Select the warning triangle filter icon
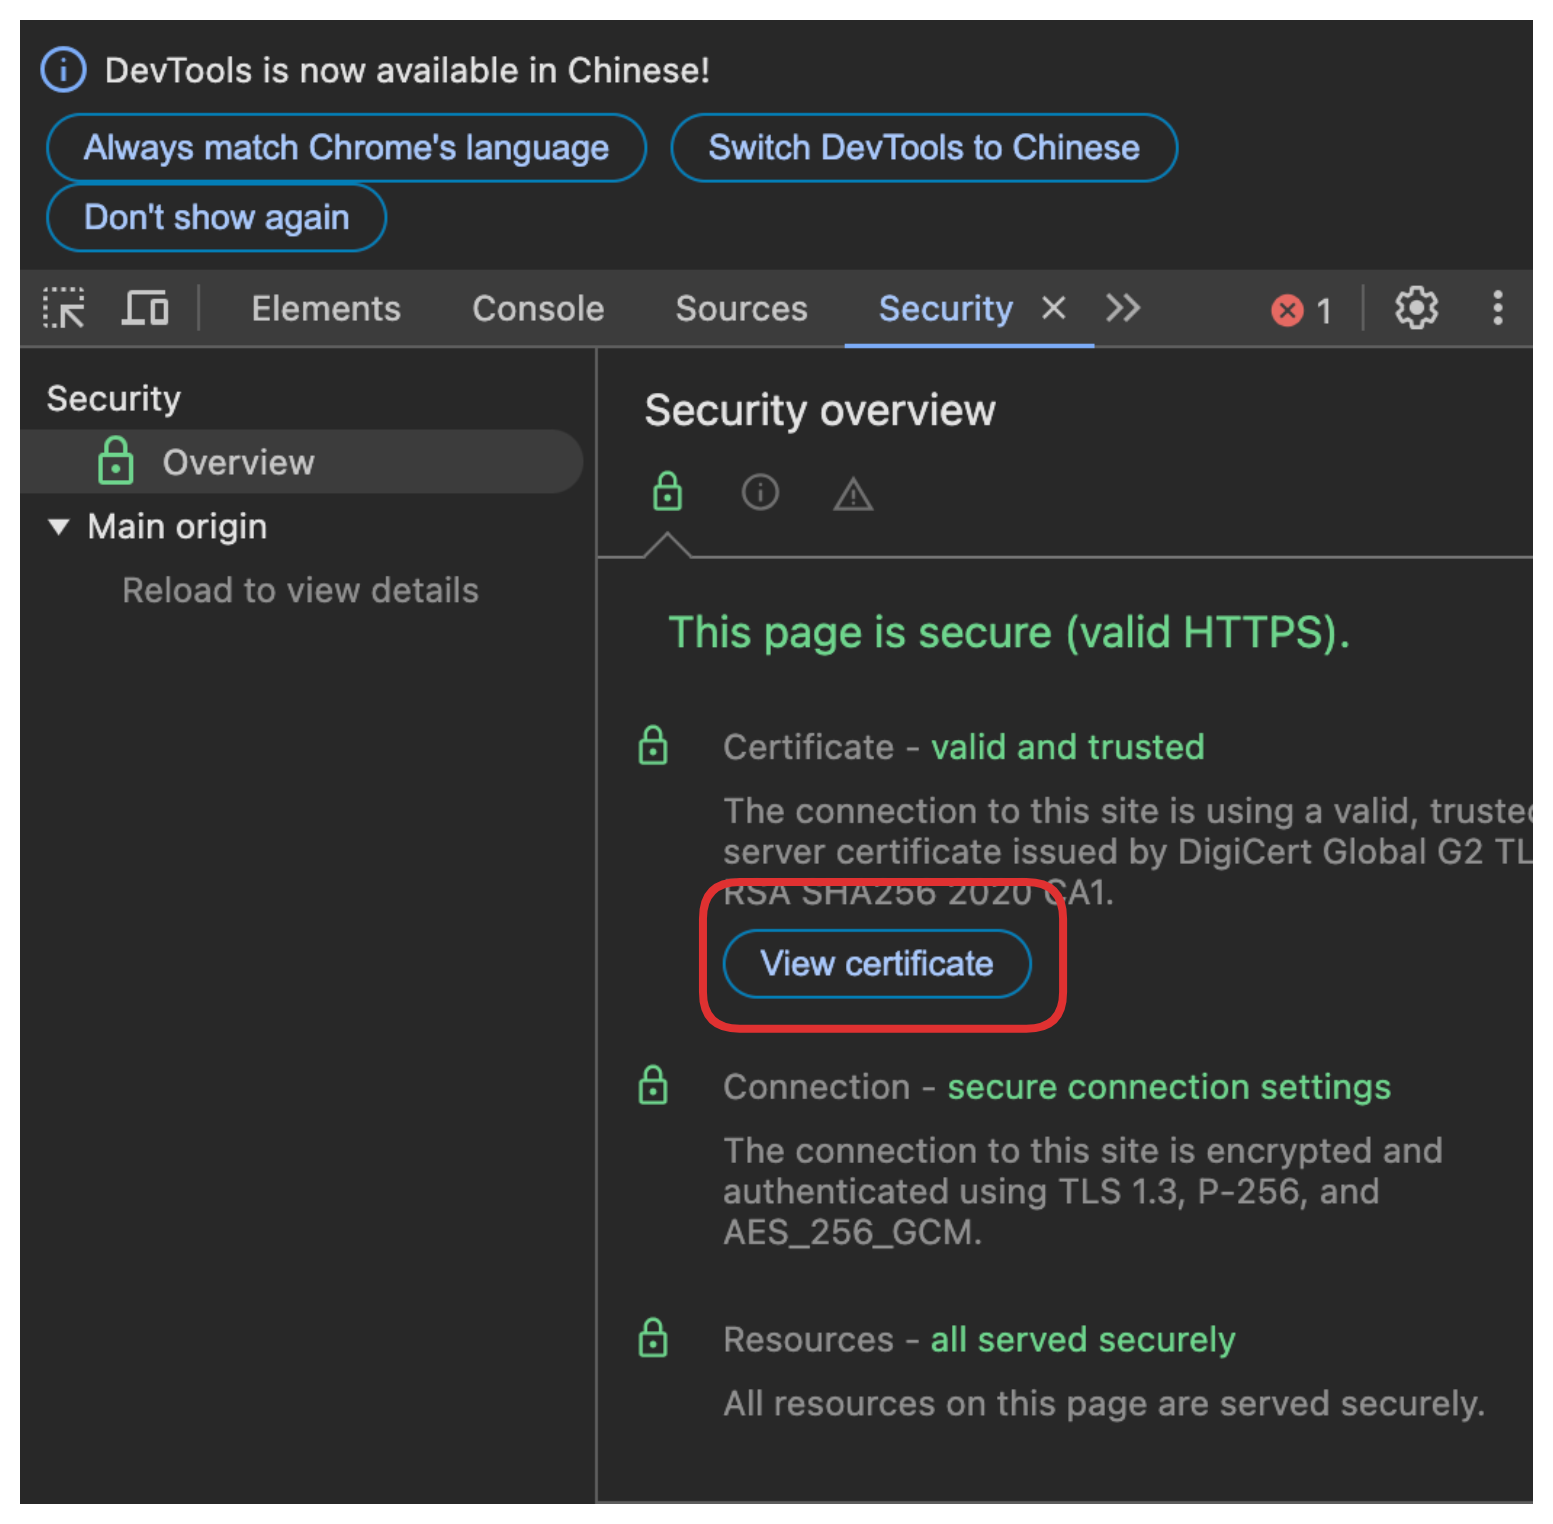This screenshot has height=1524, width=1553. (x=853, y=494)
